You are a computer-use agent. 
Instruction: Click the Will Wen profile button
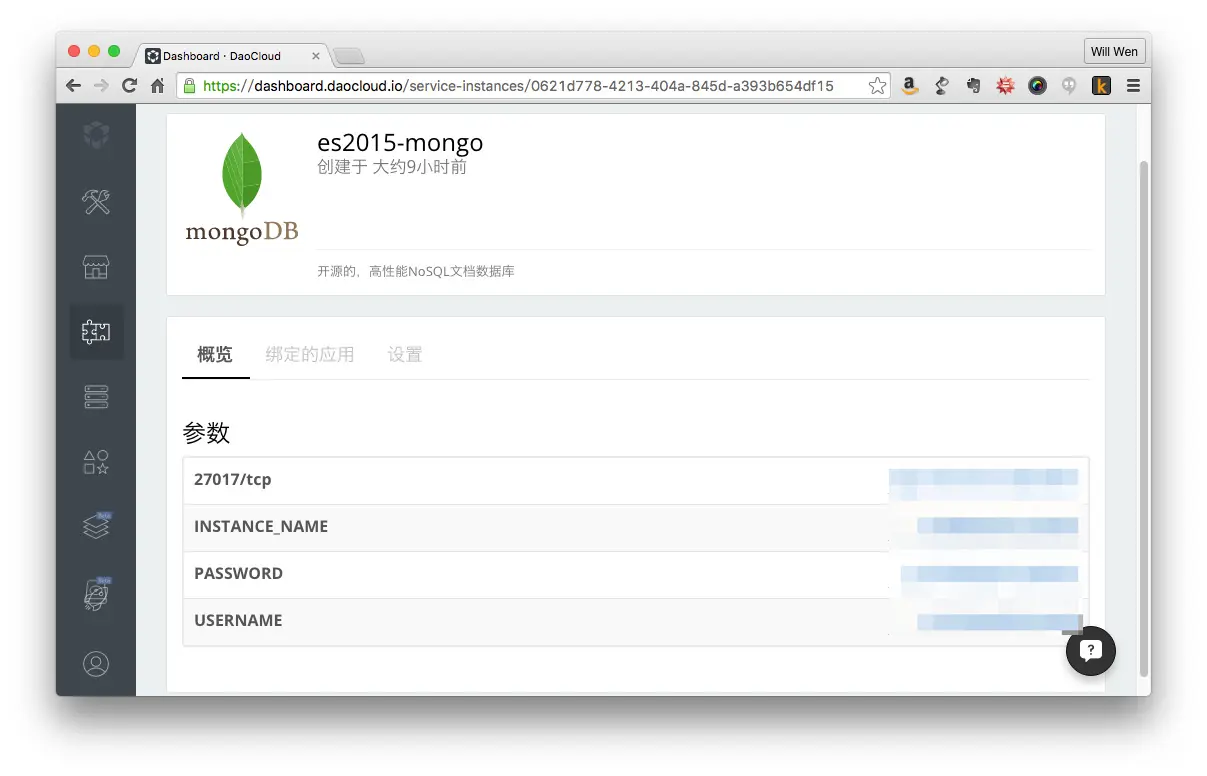tap(1114, 52)
